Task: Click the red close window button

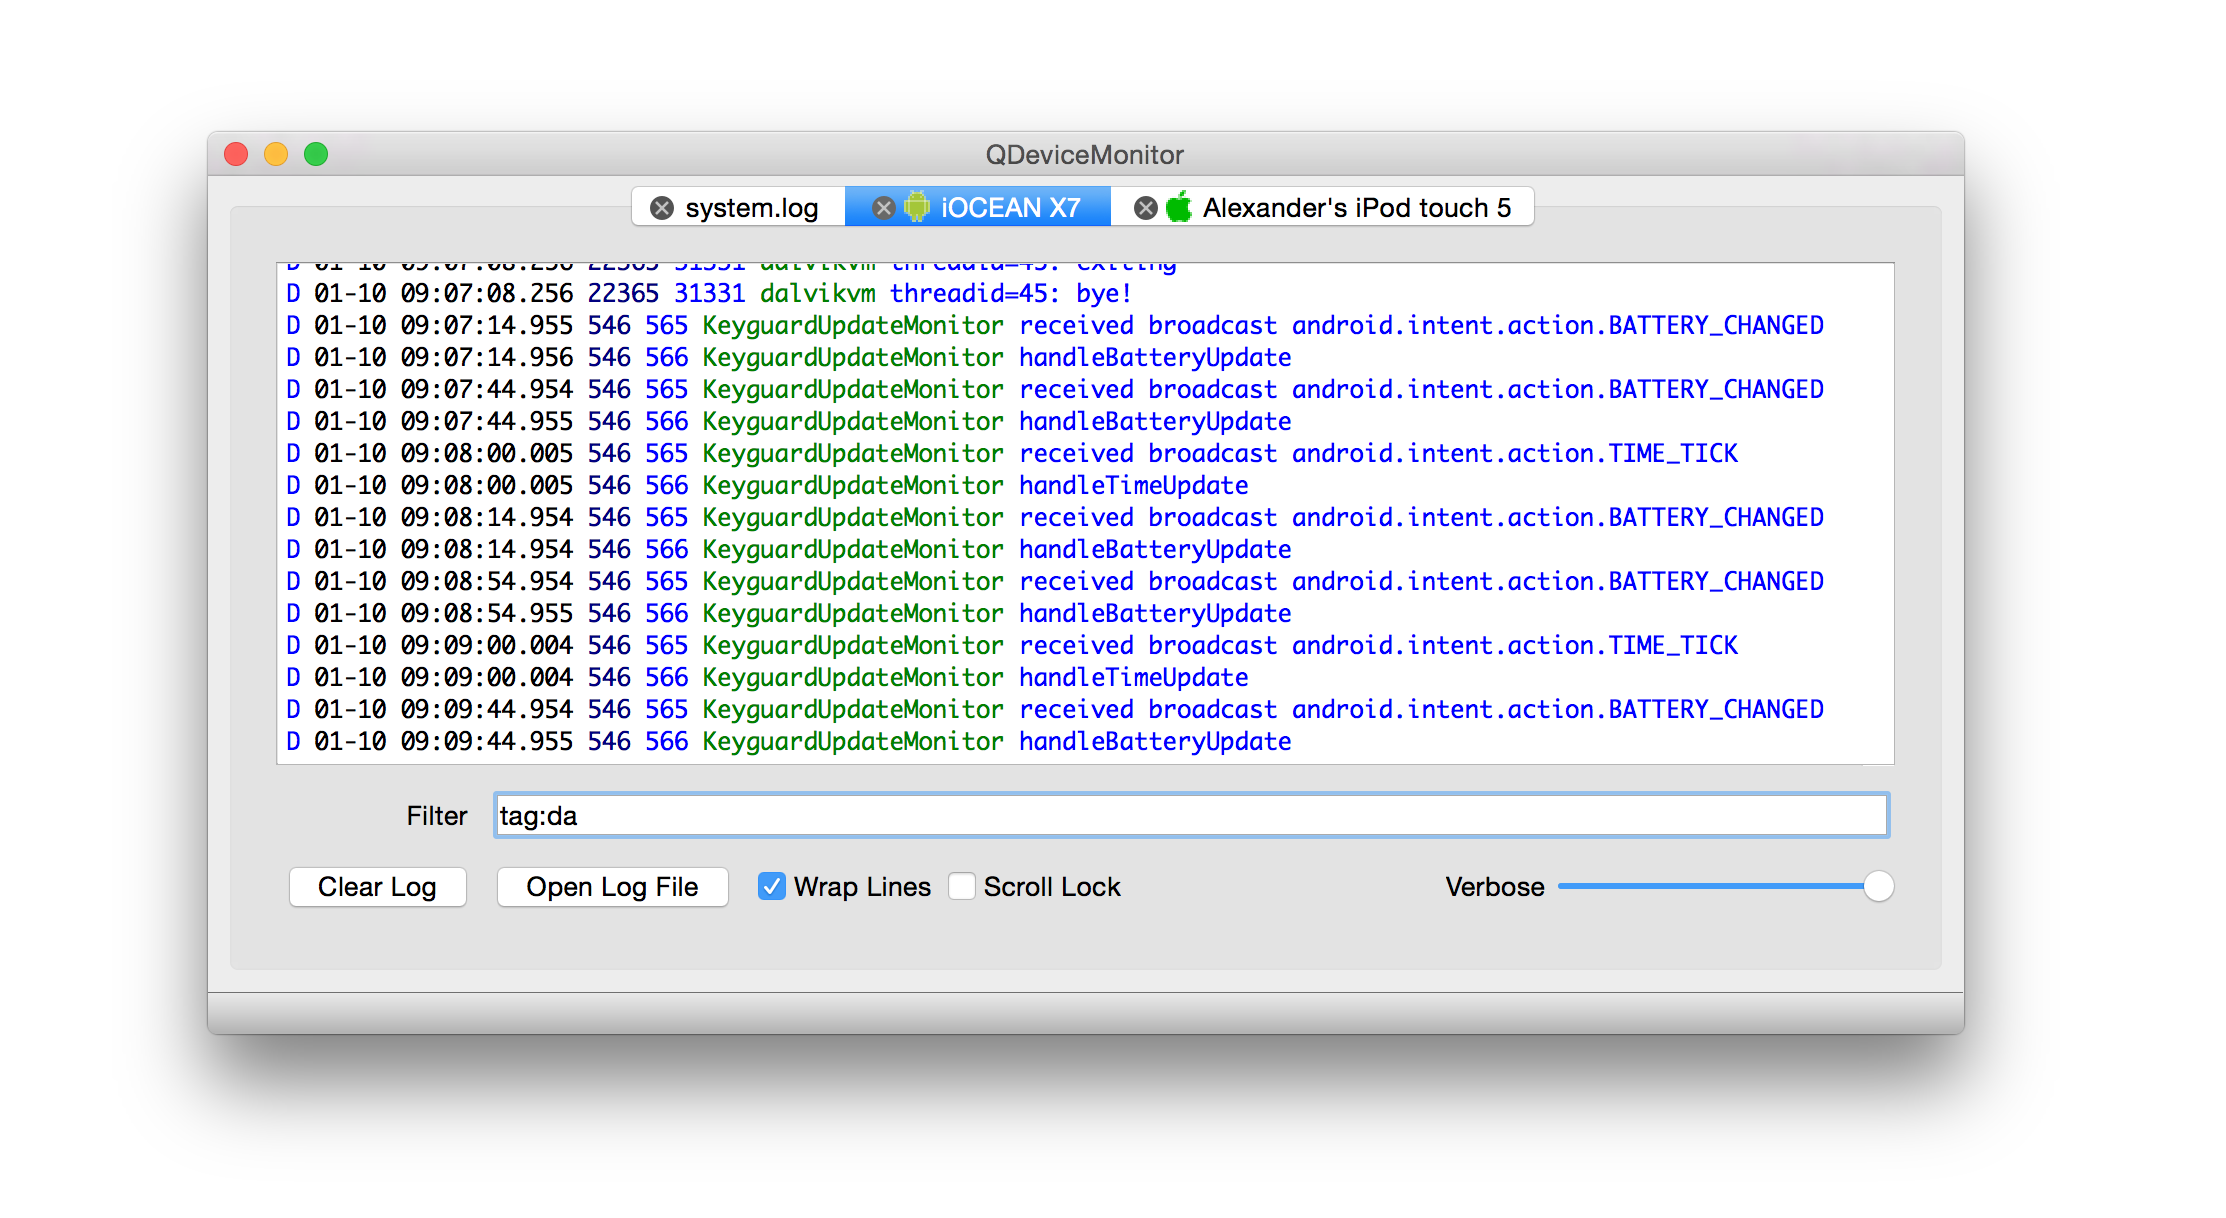Action: (x=236, y=154)
